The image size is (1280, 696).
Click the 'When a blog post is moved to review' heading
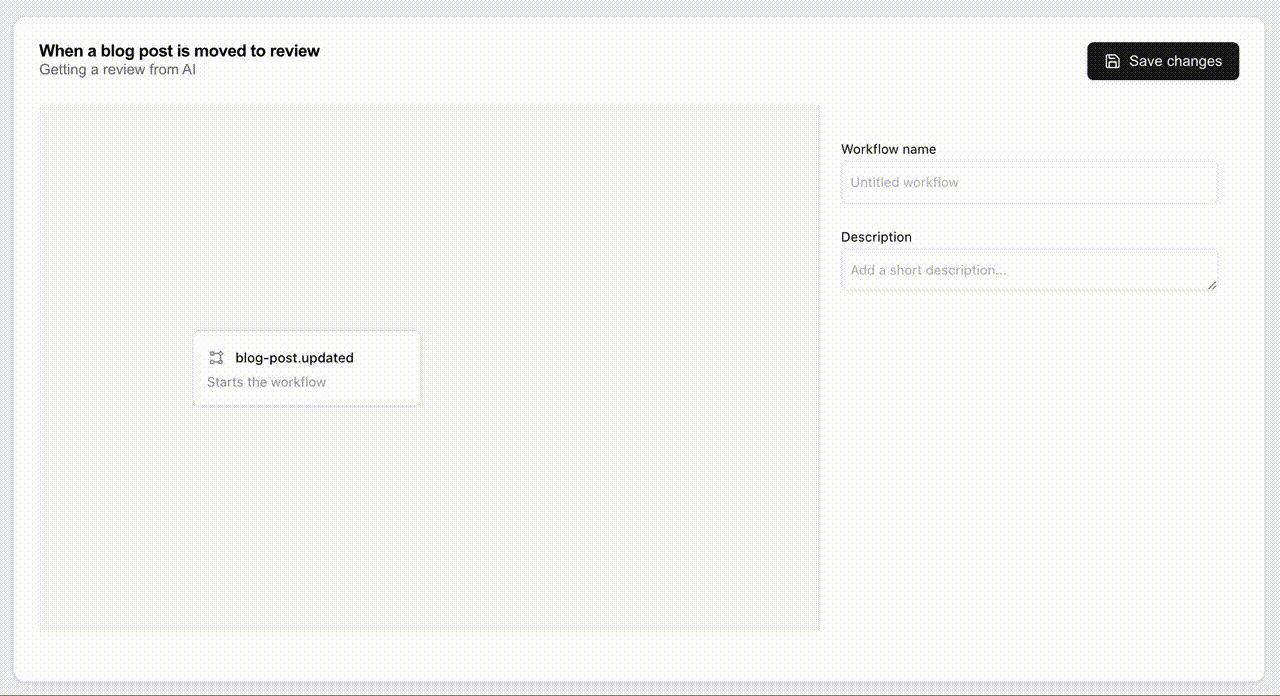click(x=178, y=50)
